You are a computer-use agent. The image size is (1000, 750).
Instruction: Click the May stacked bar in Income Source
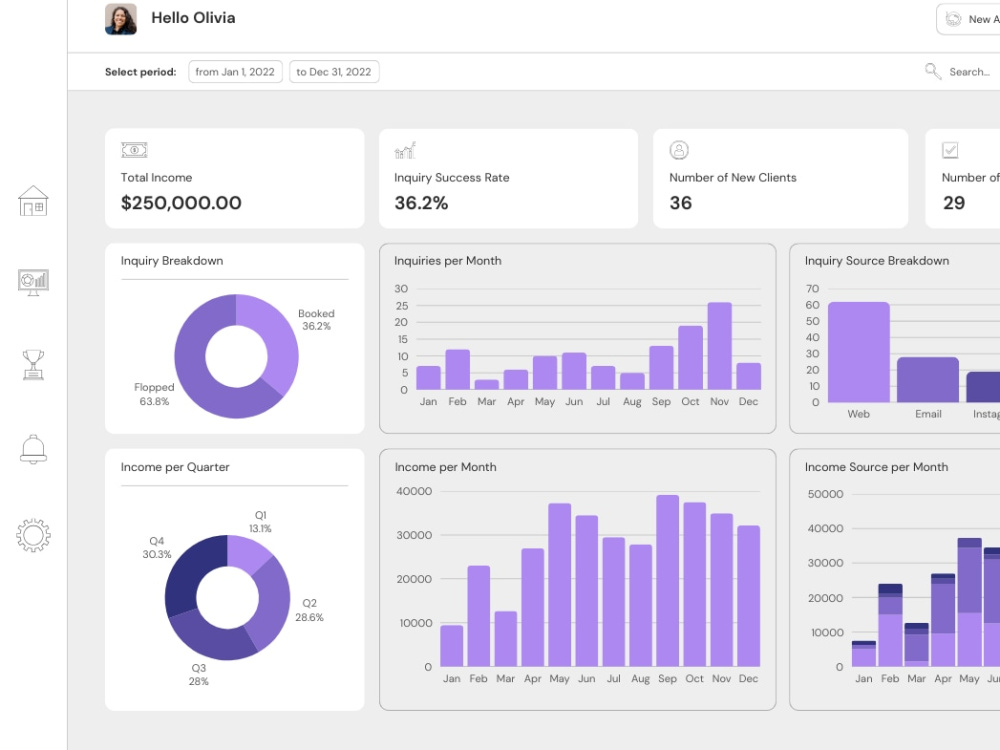click(969, 603)
